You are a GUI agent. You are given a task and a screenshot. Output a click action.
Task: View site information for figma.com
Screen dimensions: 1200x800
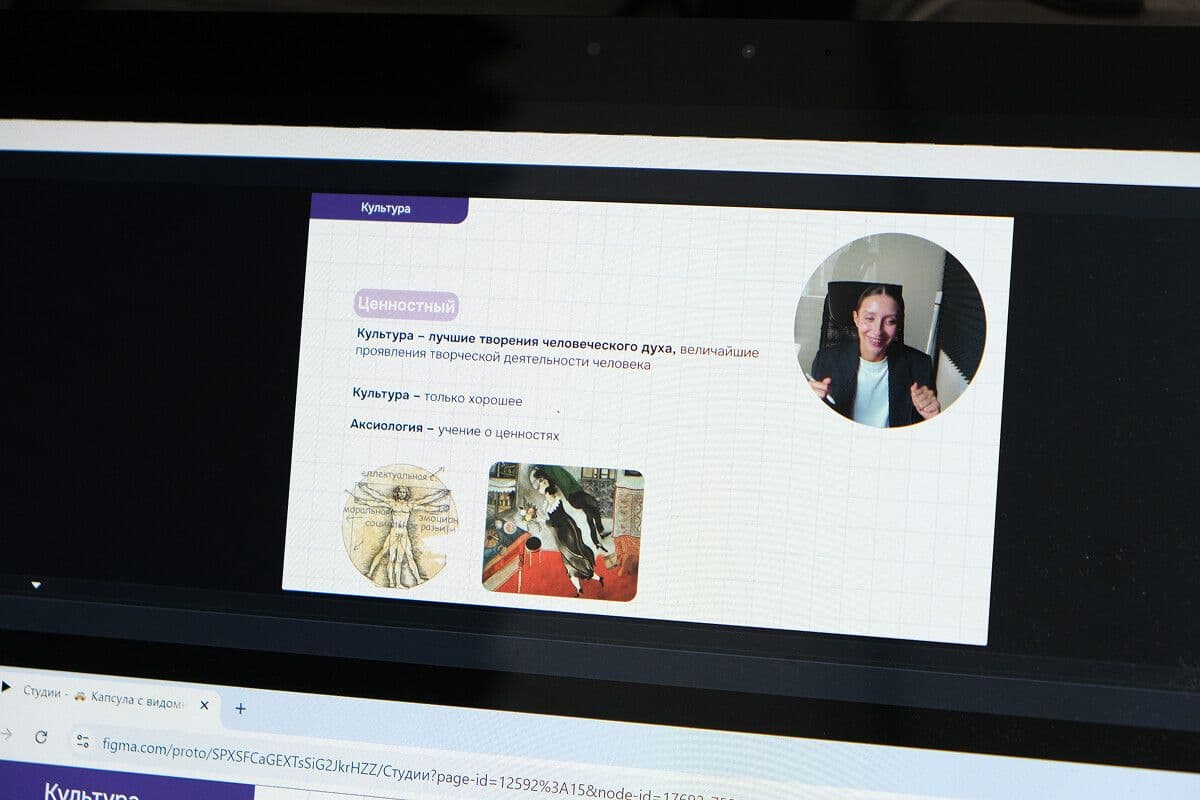click(83, 741)
